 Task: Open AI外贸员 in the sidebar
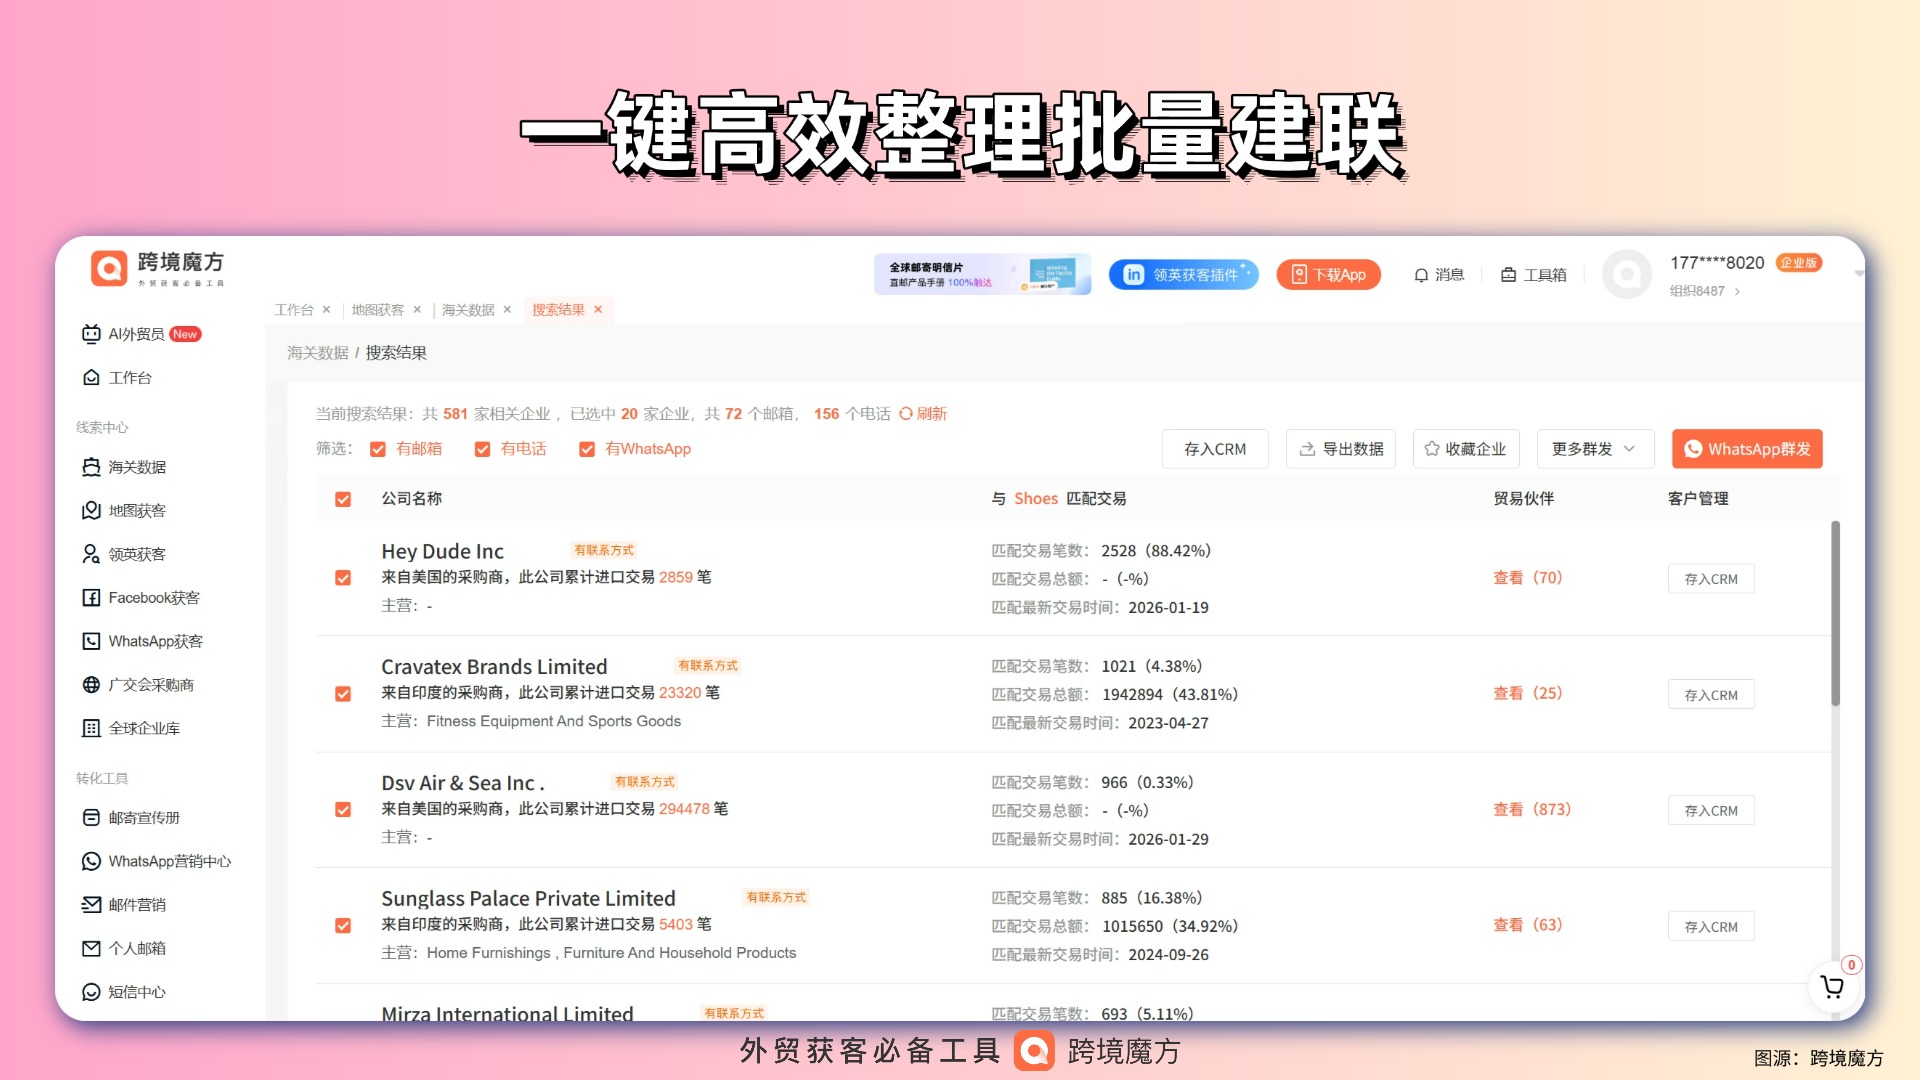(x=136, y=334)
